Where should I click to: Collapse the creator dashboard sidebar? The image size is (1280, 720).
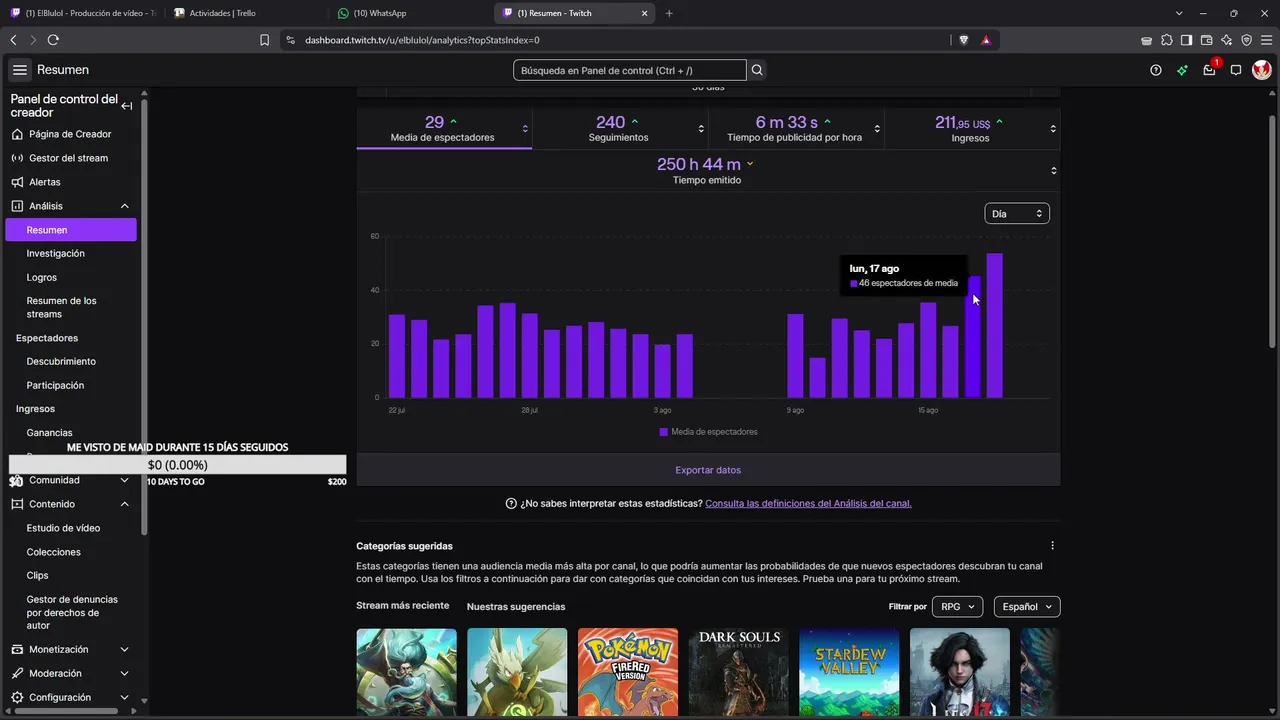(127, 106)
